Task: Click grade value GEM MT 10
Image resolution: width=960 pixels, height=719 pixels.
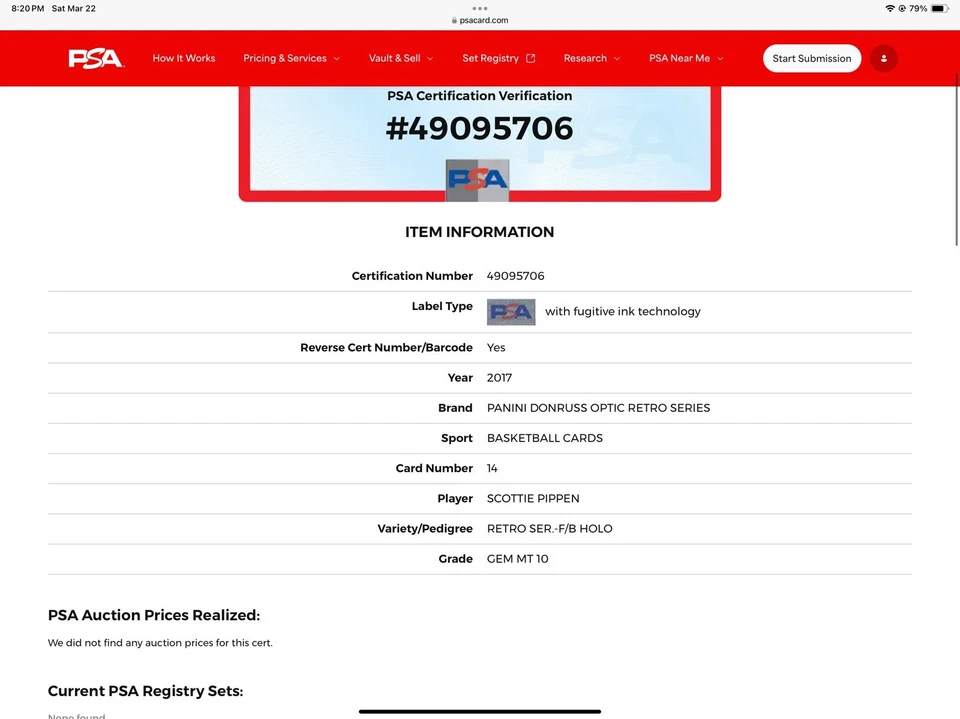Action: [518, 559]
